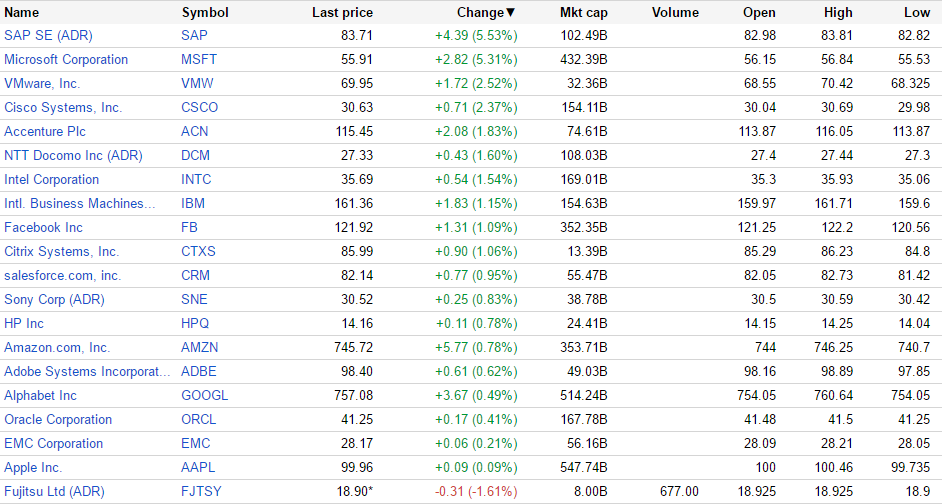942x504 pixels.
Task: Click the AMZN ticker symbol link
Action: coord(200,347)
